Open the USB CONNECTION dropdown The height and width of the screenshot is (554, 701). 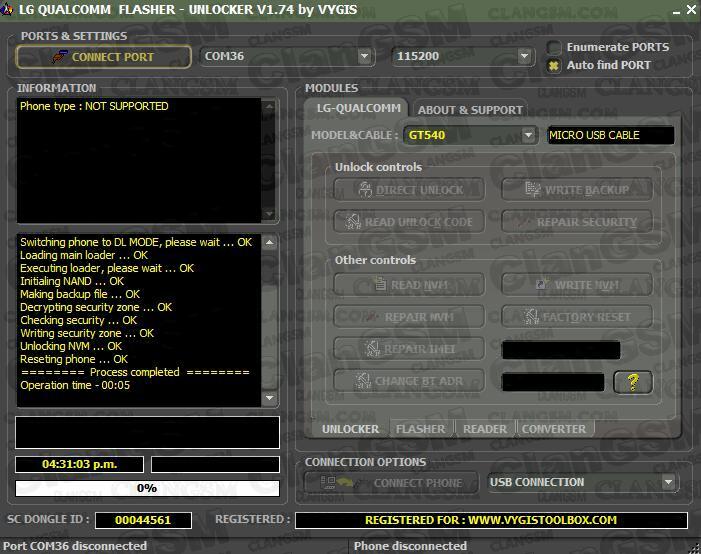pyautogui.click(x=668, y=482)
